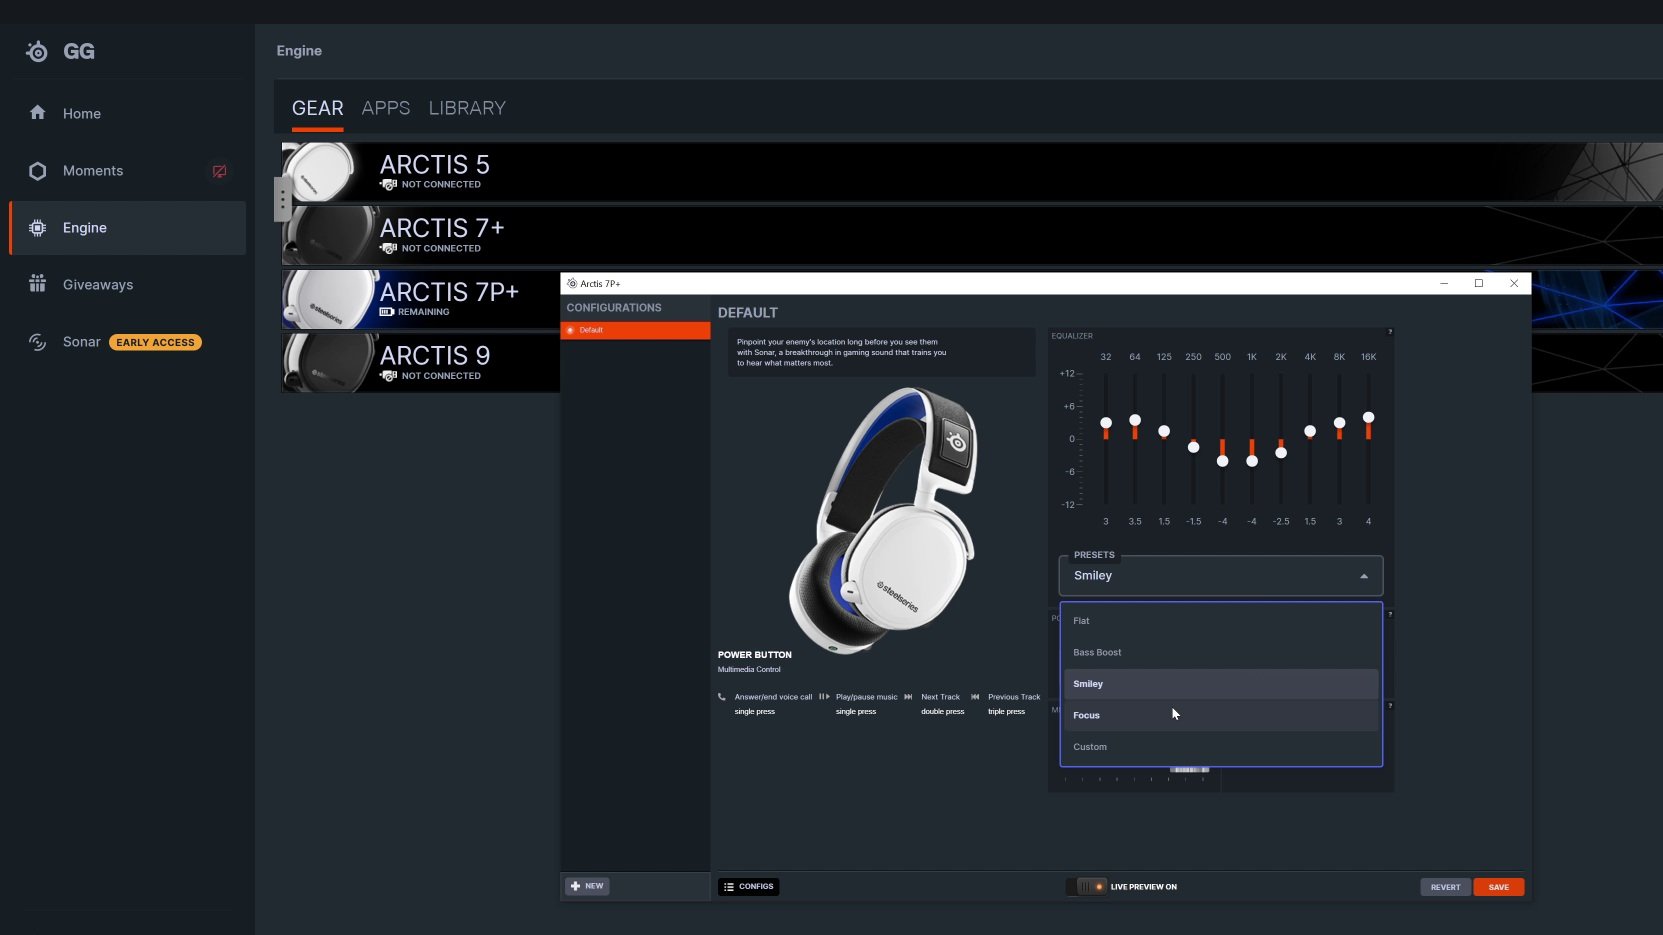Open the Arctis 5 device row
This screenshot has height=935, width=1663.
click(x=971, y=172)
